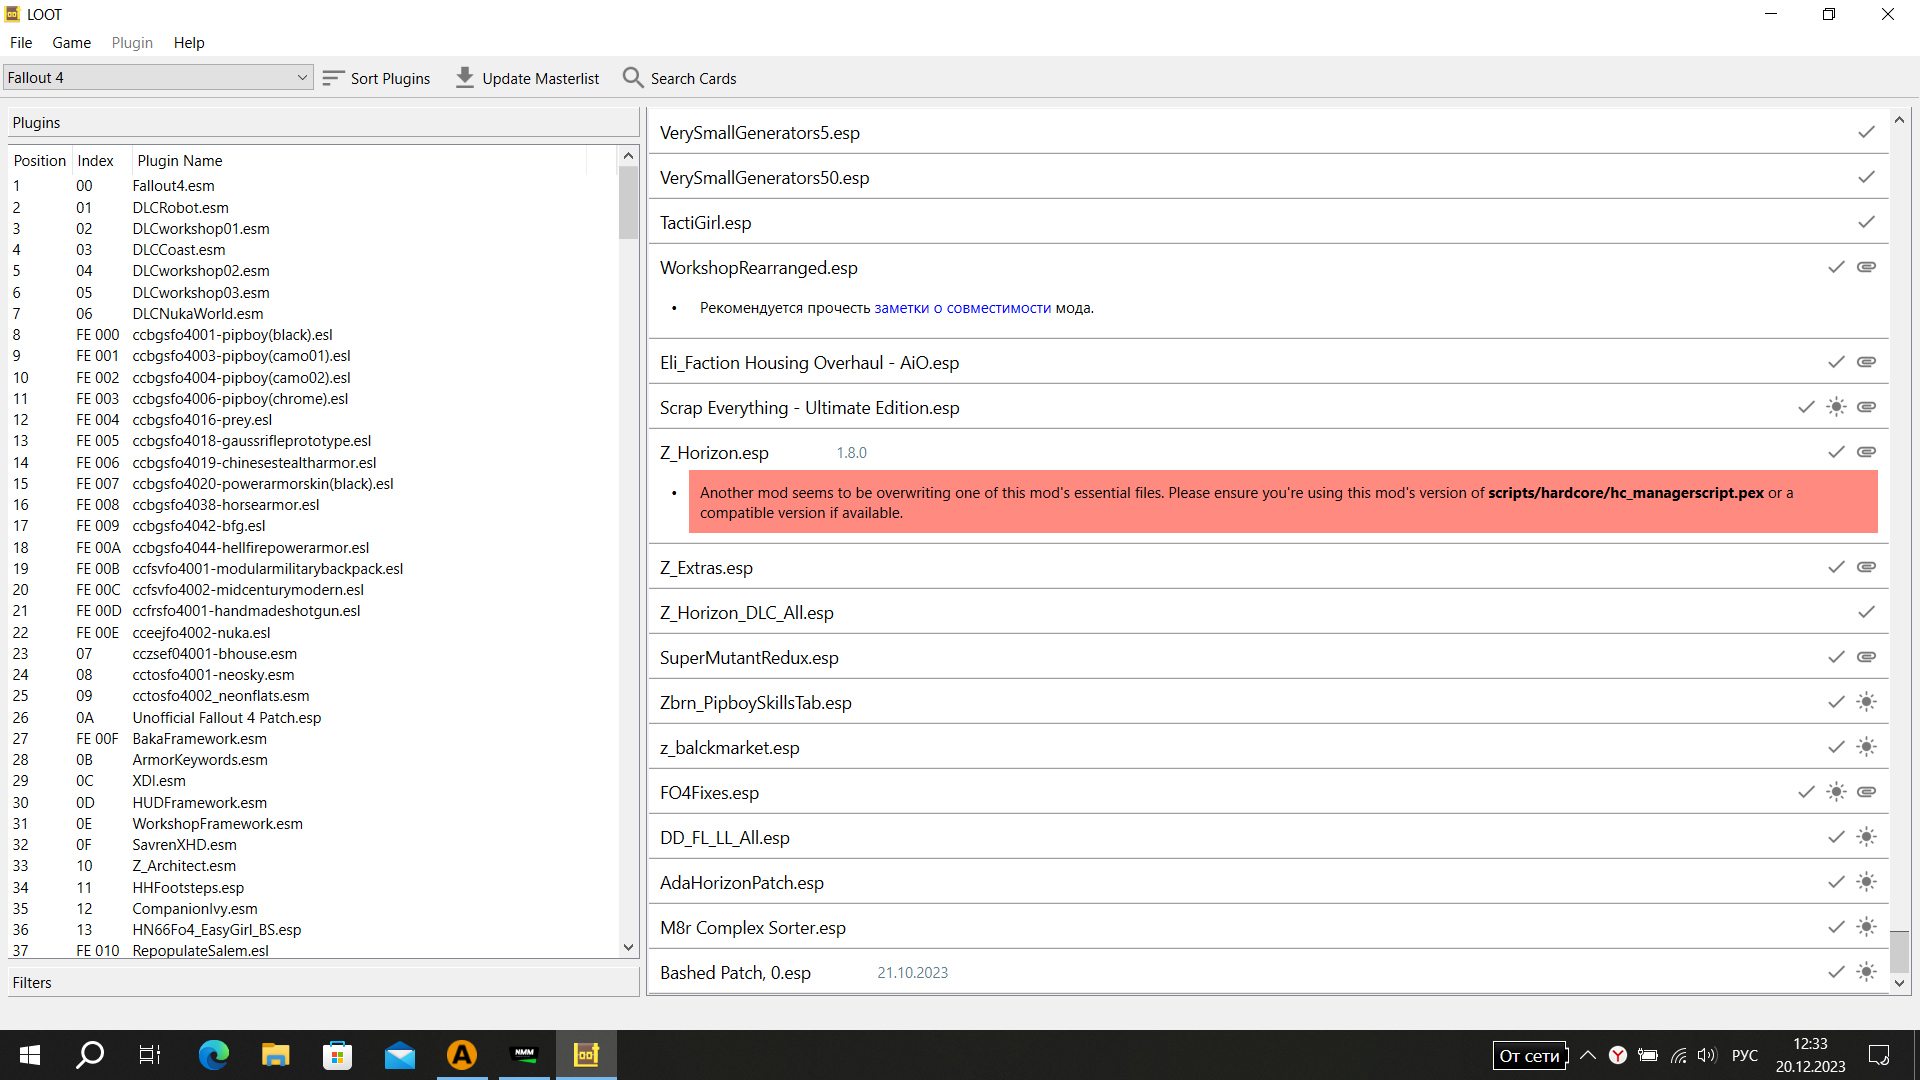This screenshot has width=1920, height=1080.
Task: Click the sun icon on the FO4Fixes.esp card
Action: point(1836,792)
